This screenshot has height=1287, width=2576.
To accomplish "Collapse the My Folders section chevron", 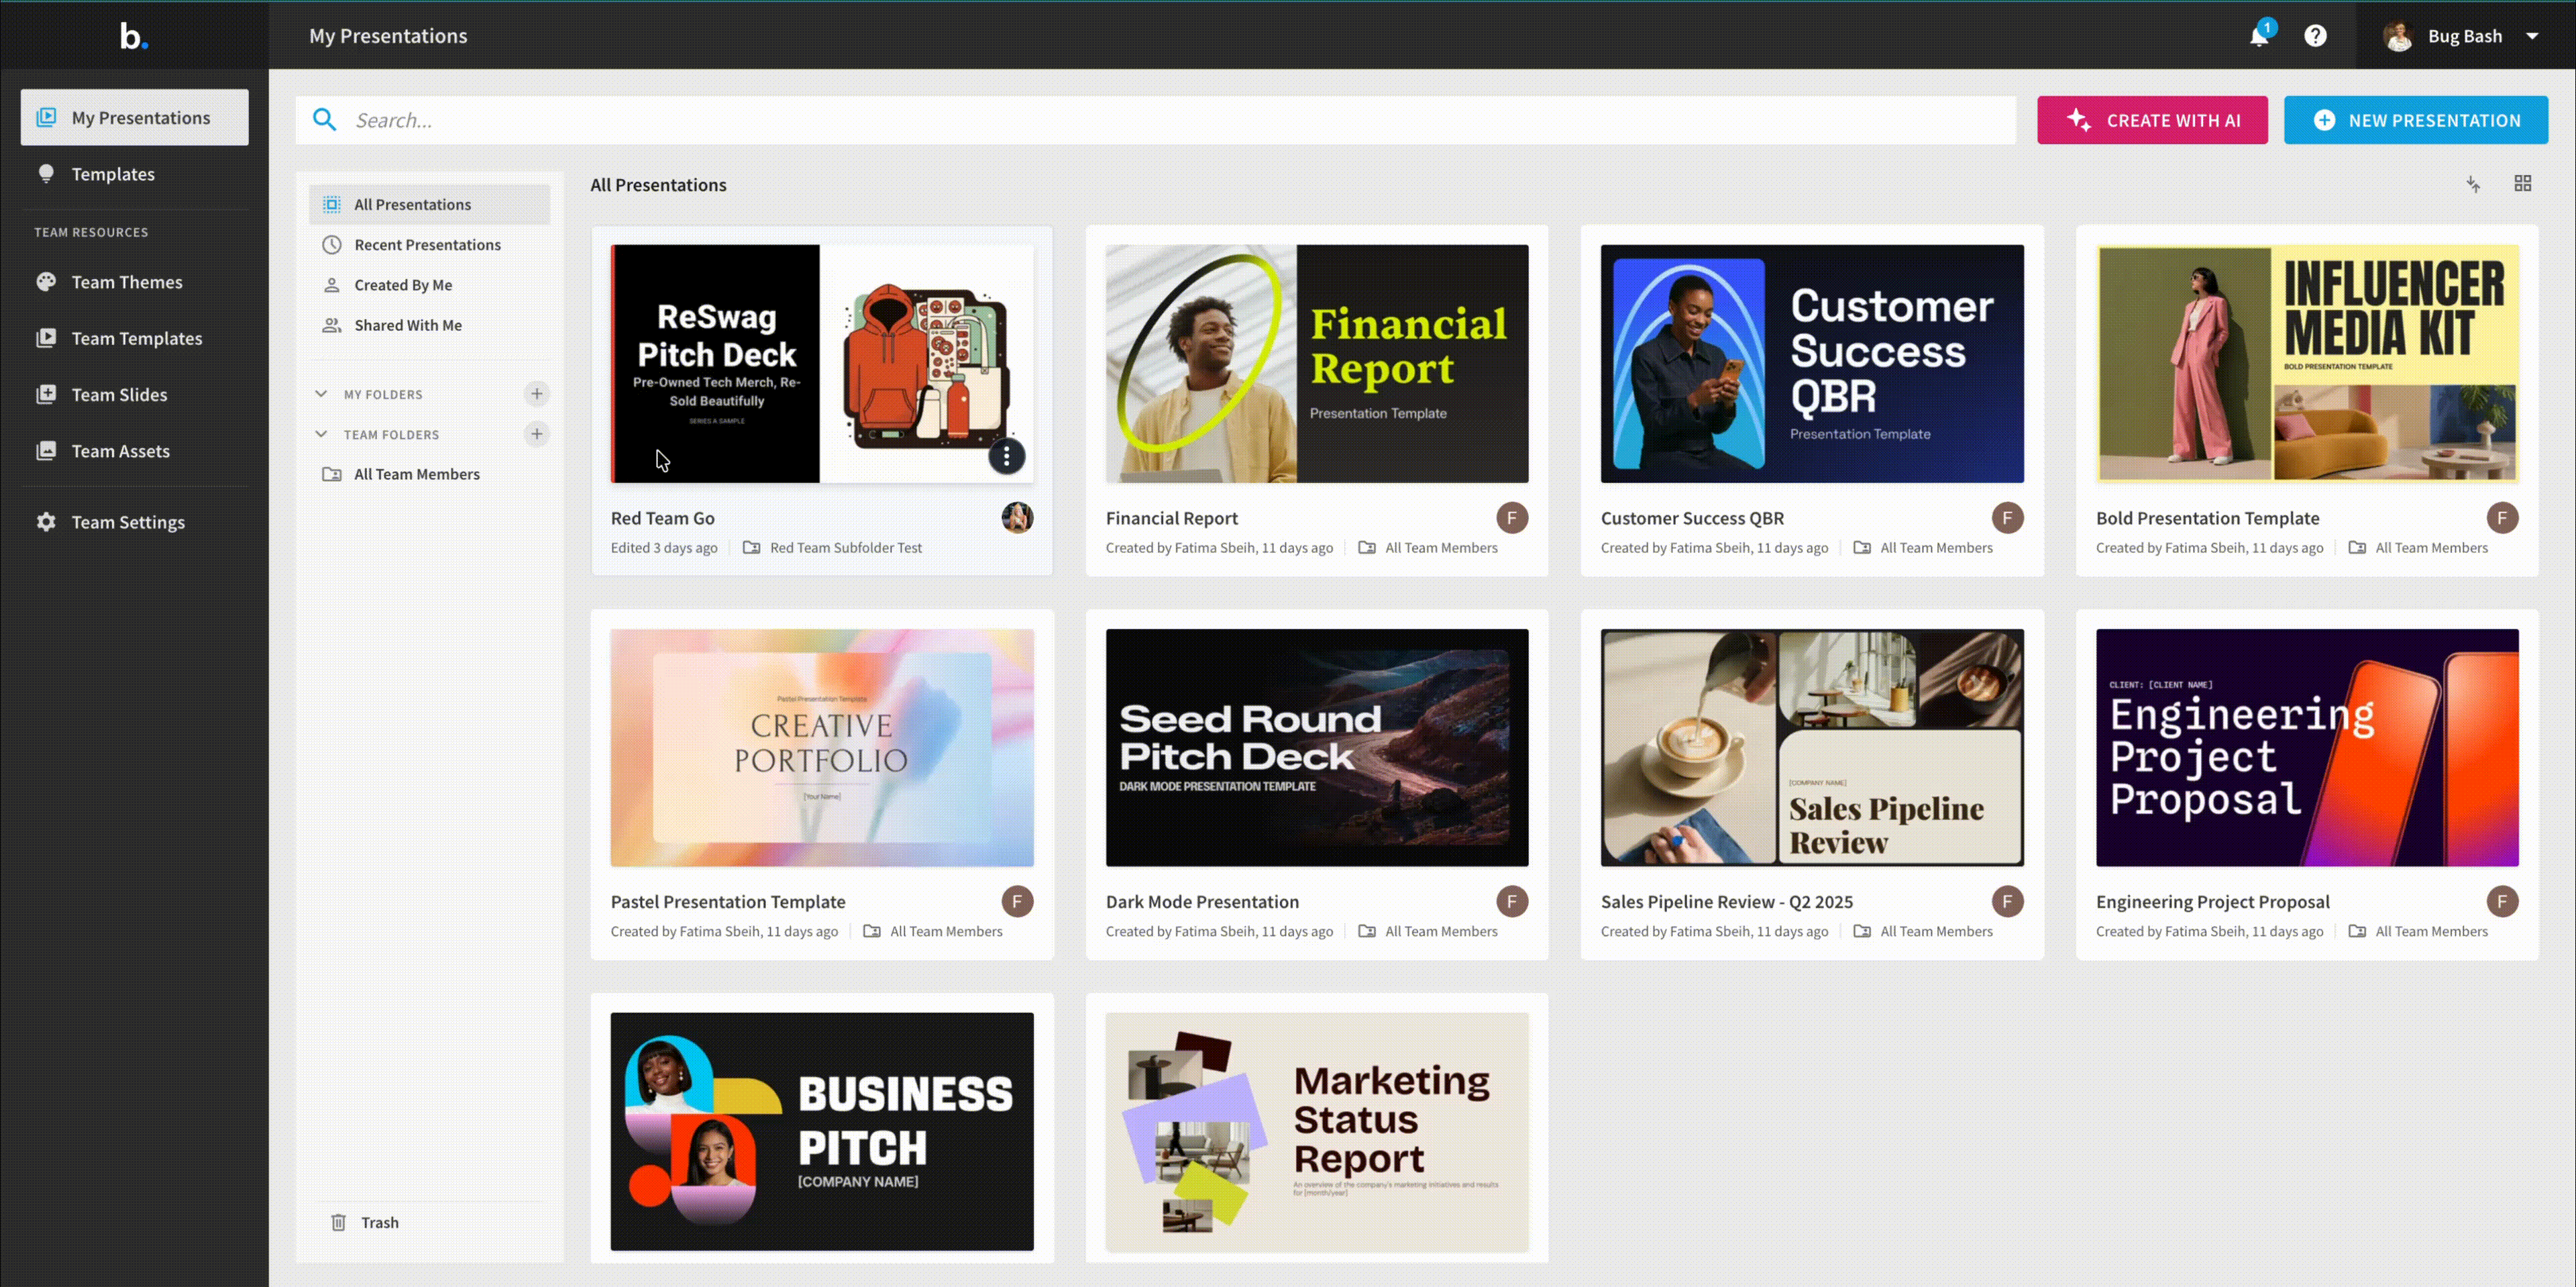I will pyautogui.click(x=321, y=394).
